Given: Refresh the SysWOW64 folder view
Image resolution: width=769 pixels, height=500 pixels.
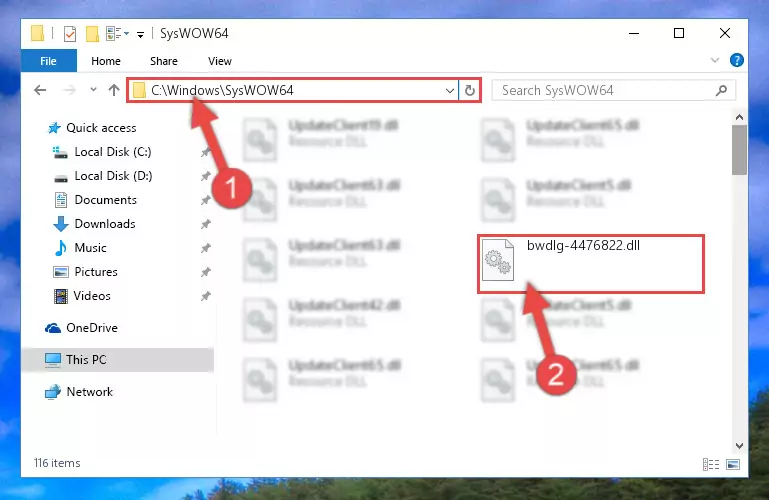Looking at the screenshot, I should pyautogui.click(x=469, y=91).
